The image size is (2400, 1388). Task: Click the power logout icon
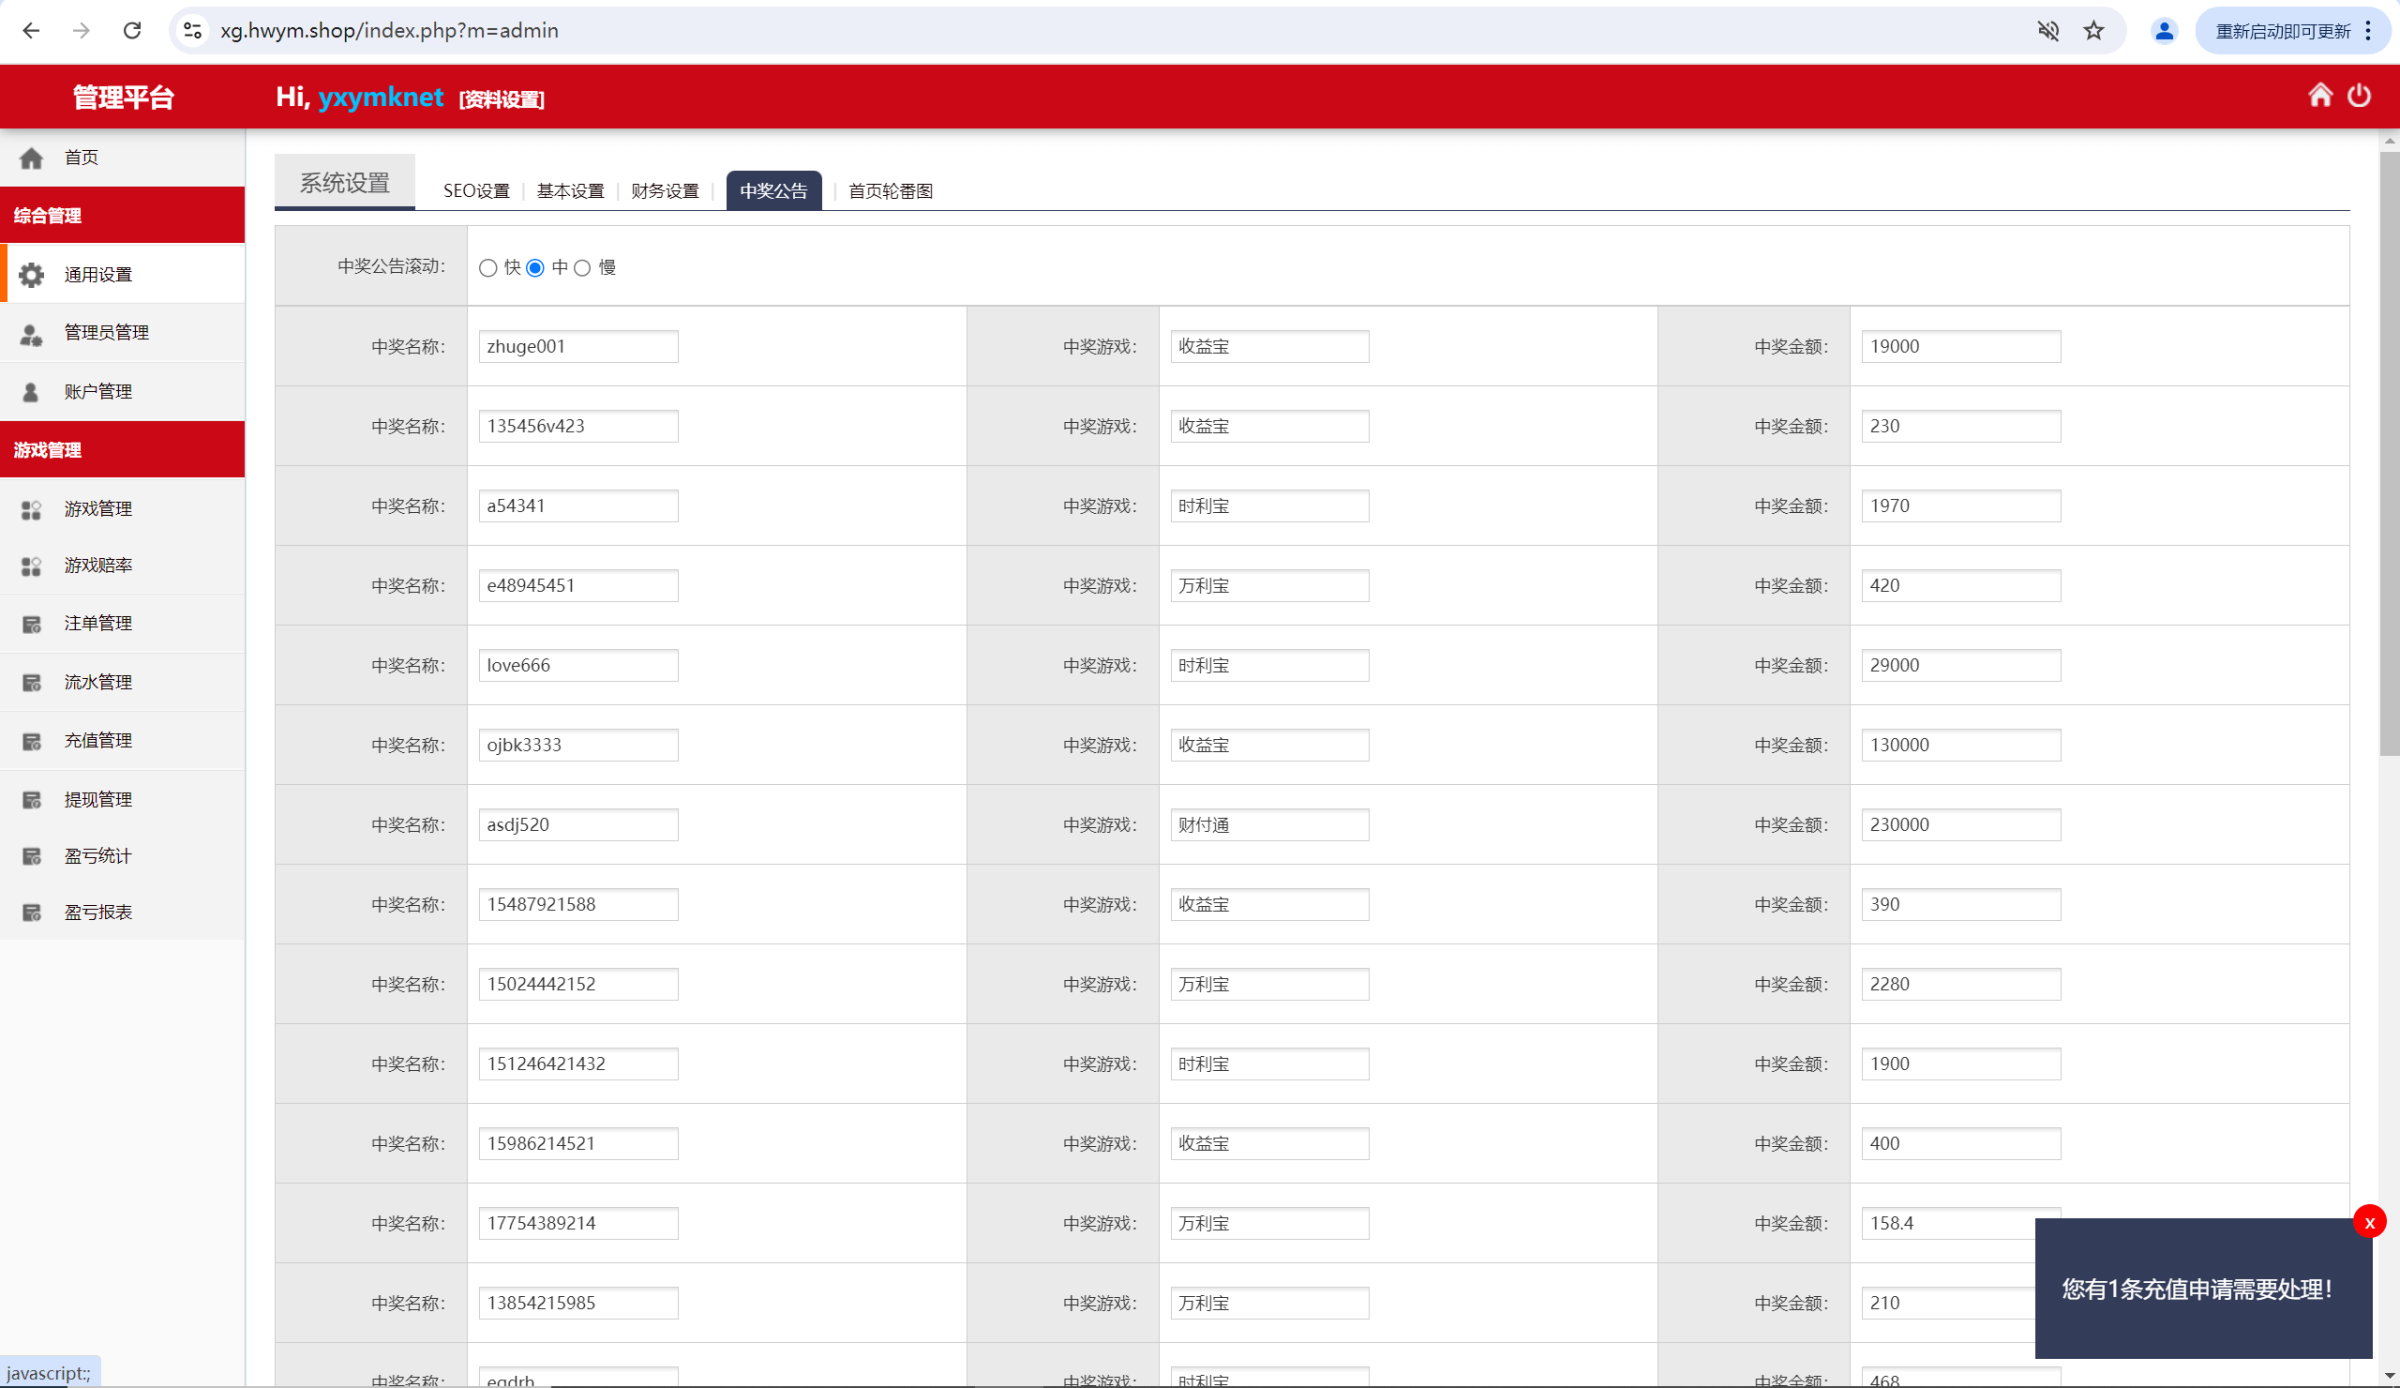(x=2359, y=96)
